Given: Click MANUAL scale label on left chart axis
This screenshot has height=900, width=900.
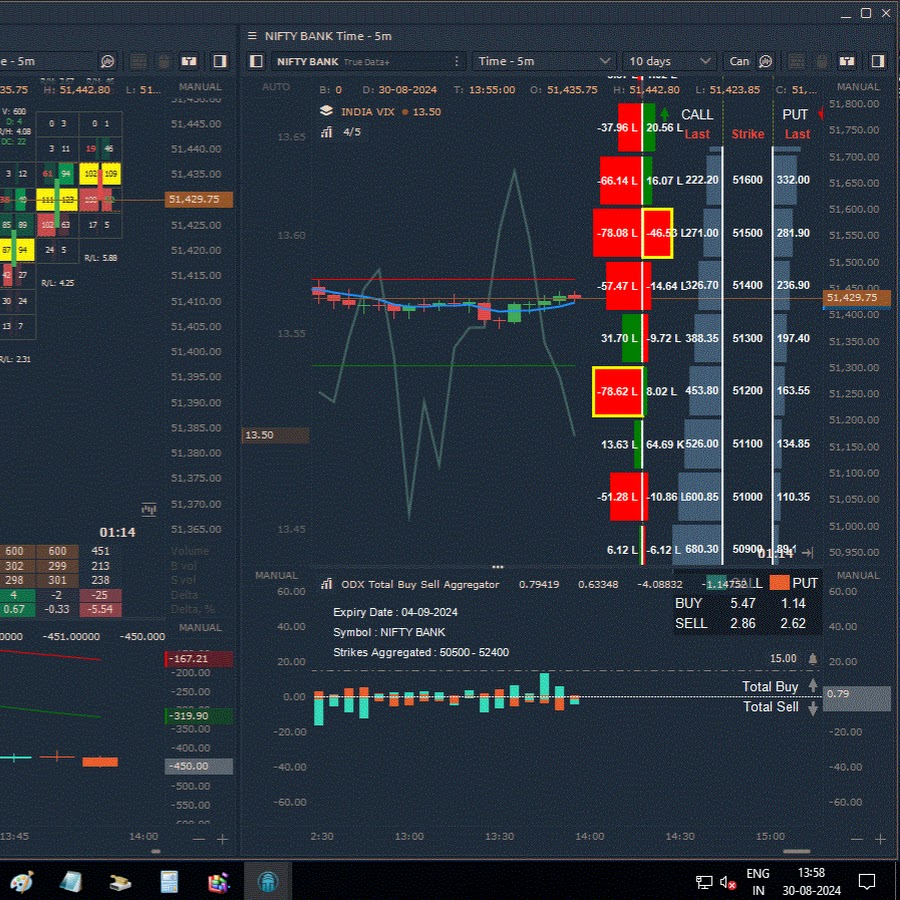Looking at the screenshot, I should click(x=200, y=87).
